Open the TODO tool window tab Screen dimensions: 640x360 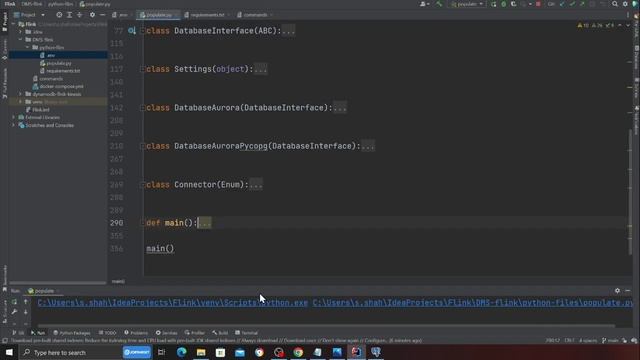[x=107, y=333]
